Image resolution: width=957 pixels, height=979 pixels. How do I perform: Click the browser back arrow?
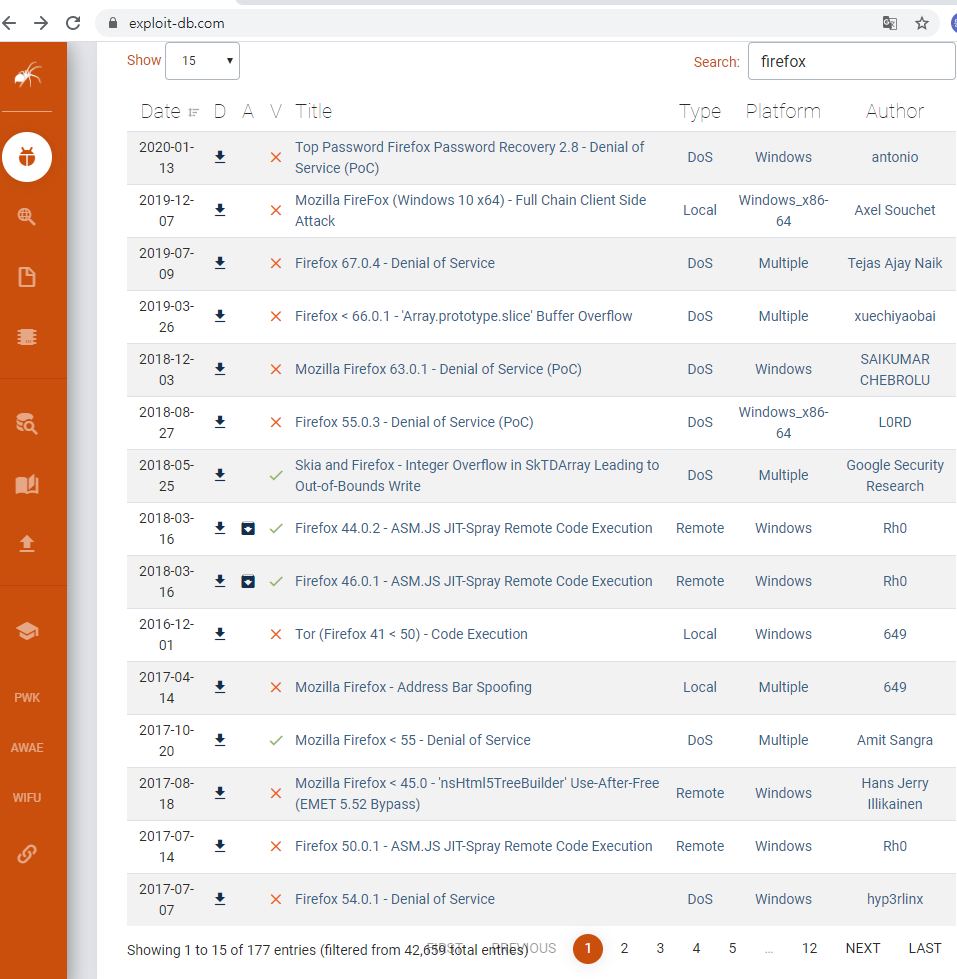point(9,23)
